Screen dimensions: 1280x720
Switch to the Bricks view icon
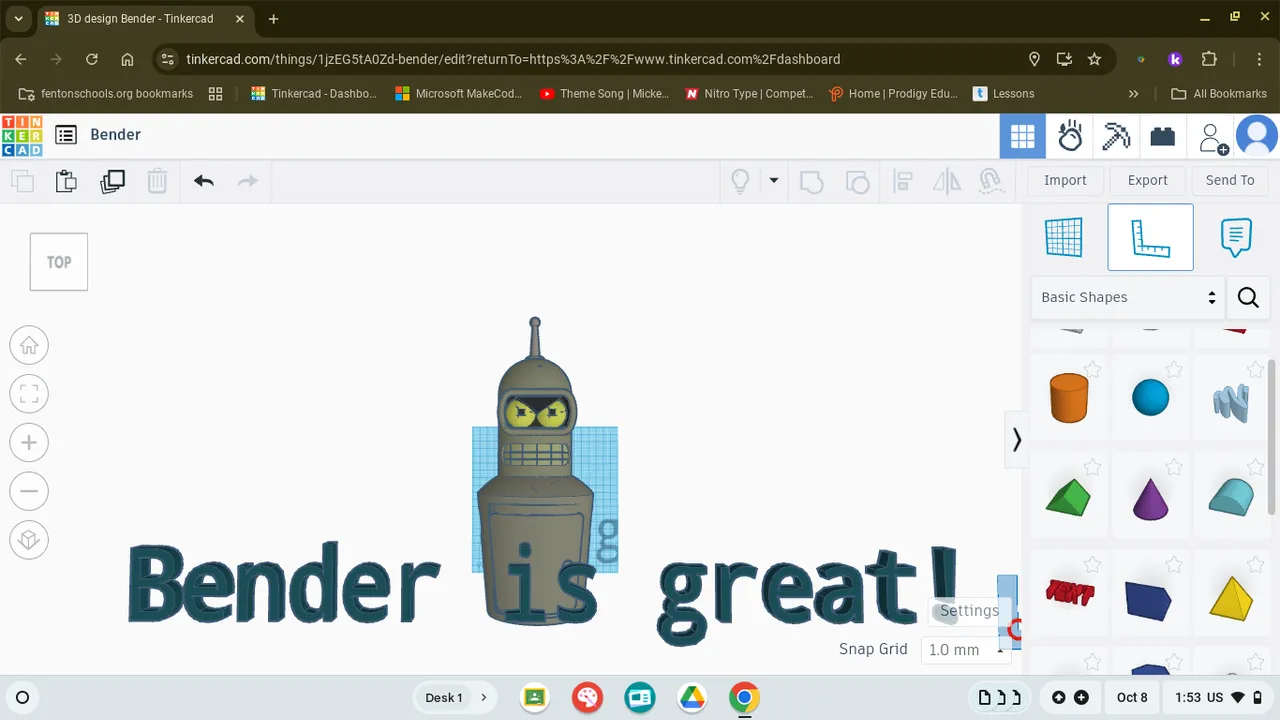(x=1162, y=136)
